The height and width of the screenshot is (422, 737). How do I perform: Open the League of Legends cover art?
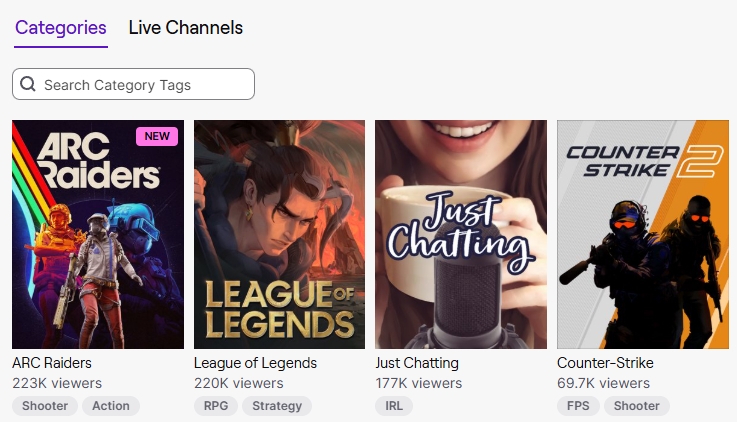coord(279,234)
